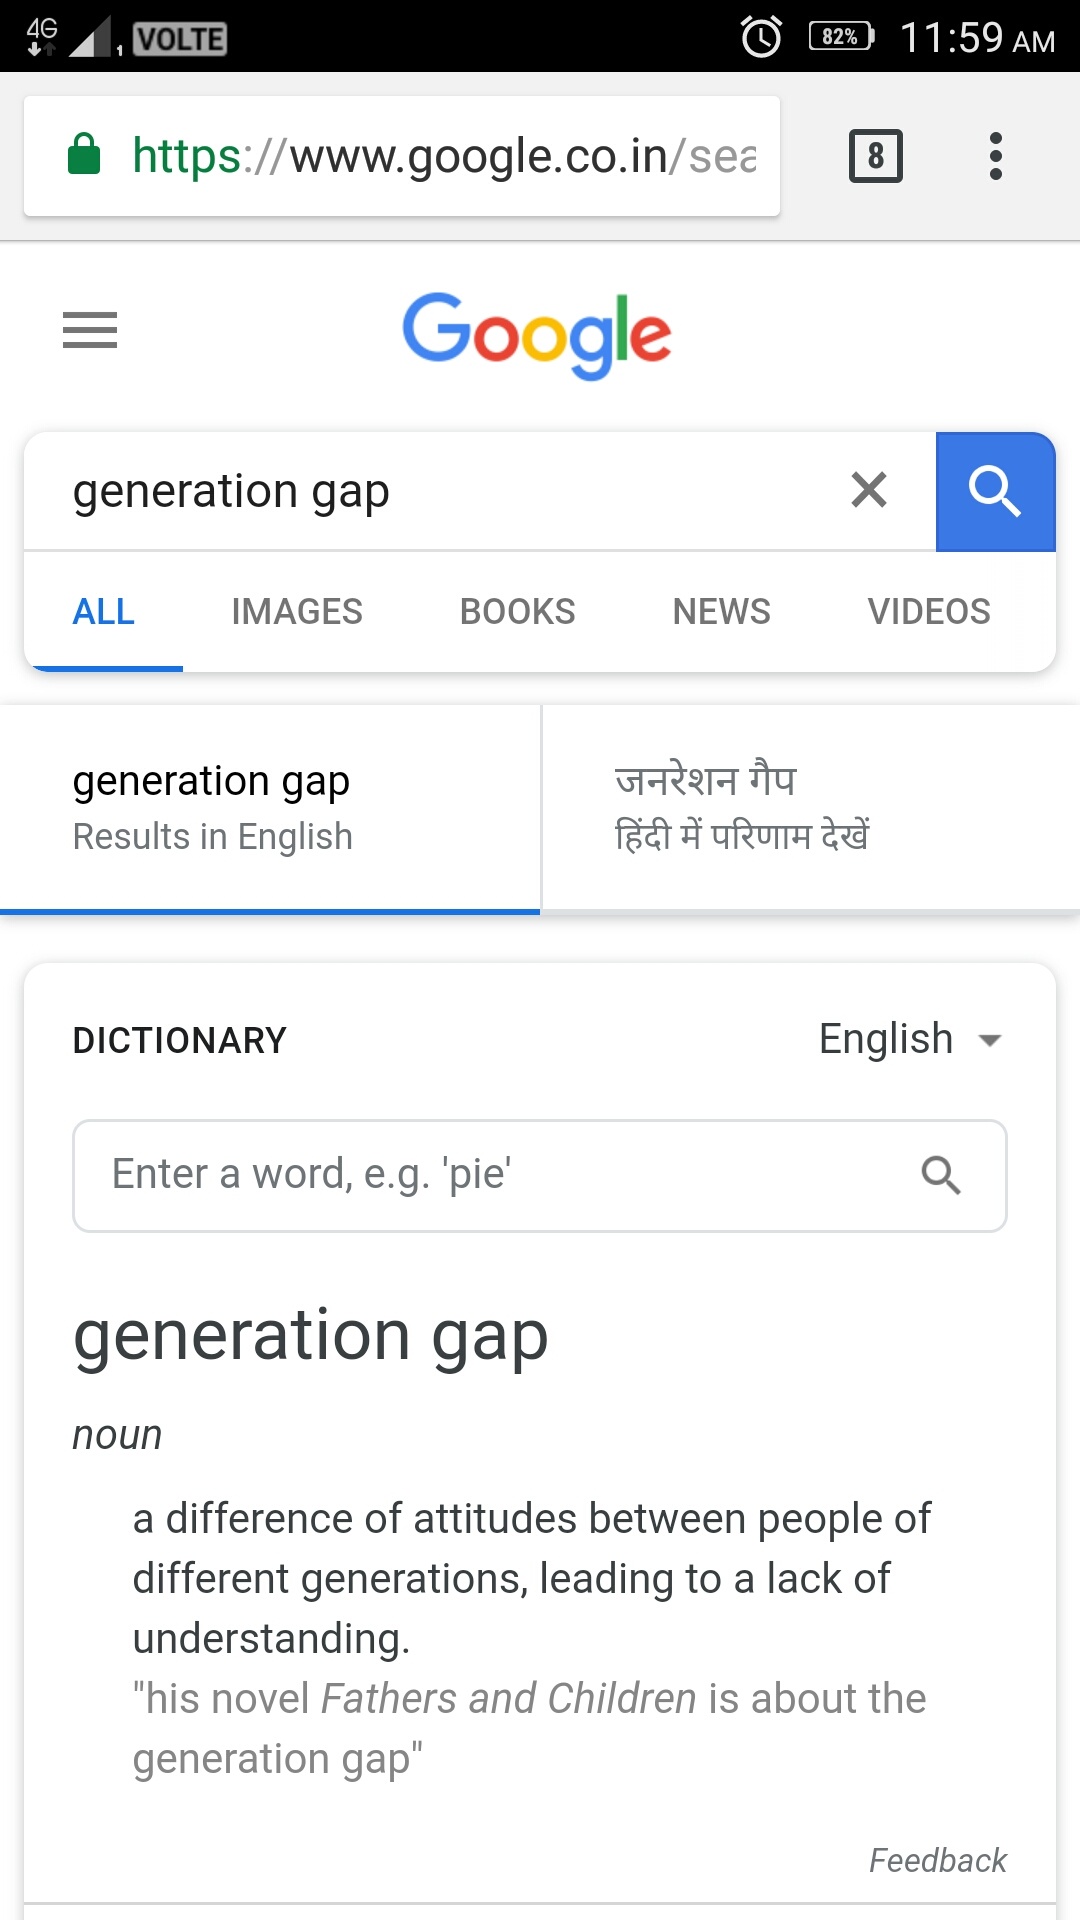Tap the Google logo
This screenshot has width=1080, height=1920.
click(x=537, y=335)
